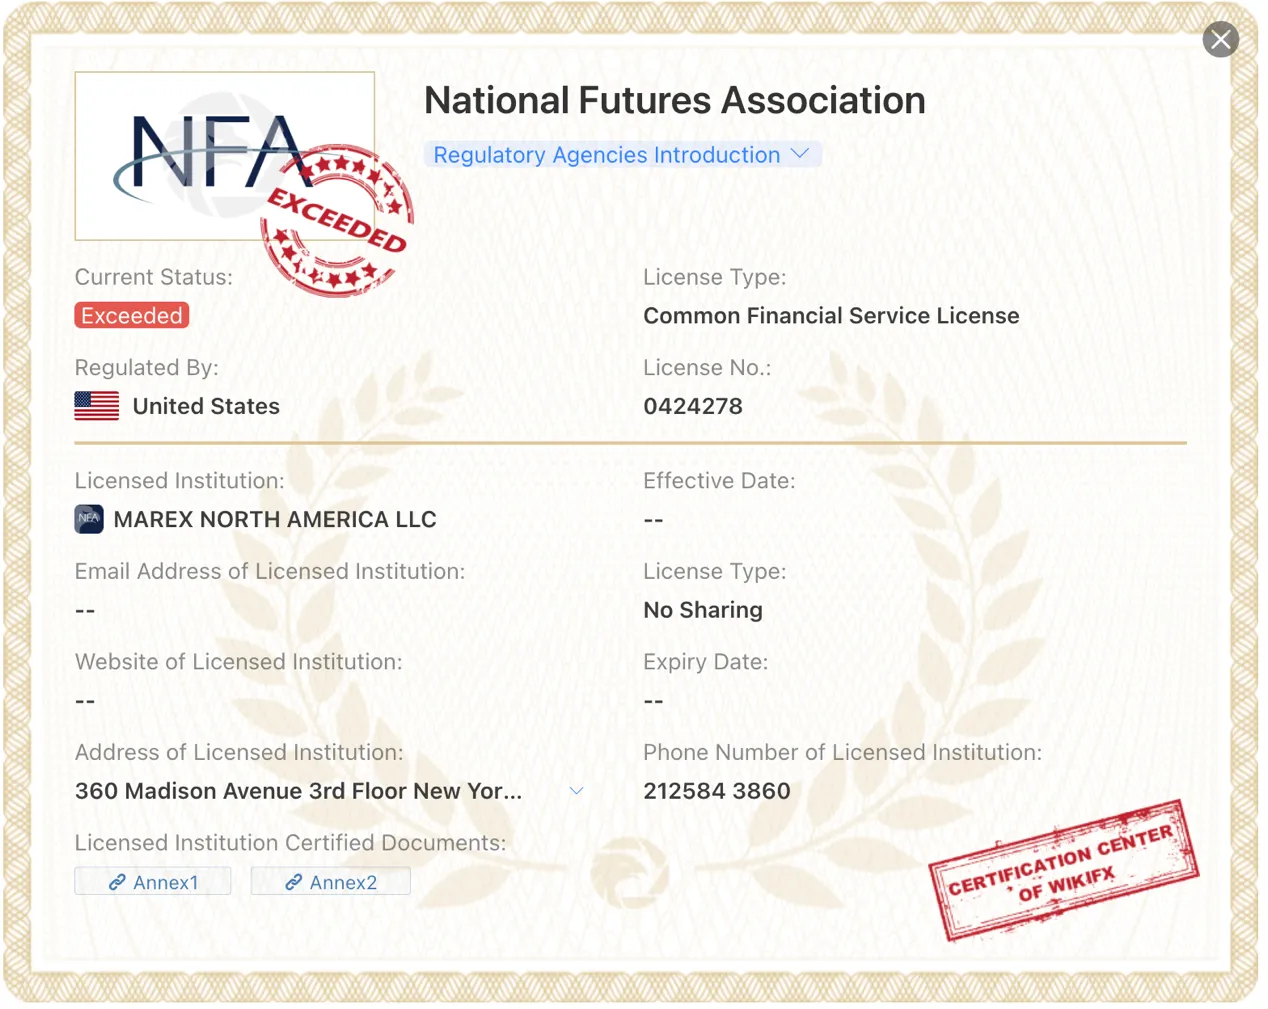Click the red Exceeded status badge
The height and width of the screenshot is (1009, 1268).
(132, 316)
